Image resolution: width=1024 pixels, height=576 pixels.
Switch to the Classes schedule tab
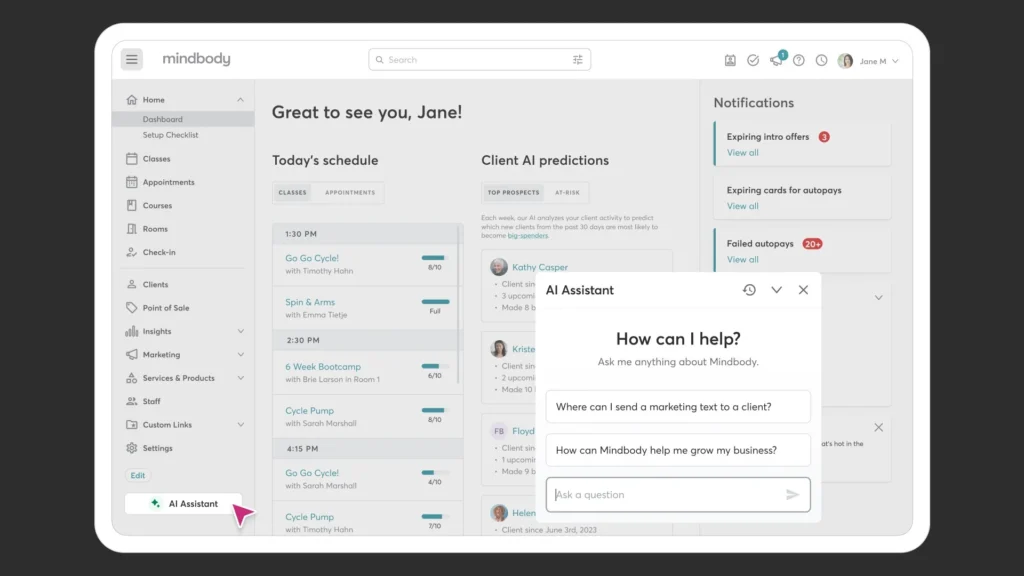pos(292,193)
